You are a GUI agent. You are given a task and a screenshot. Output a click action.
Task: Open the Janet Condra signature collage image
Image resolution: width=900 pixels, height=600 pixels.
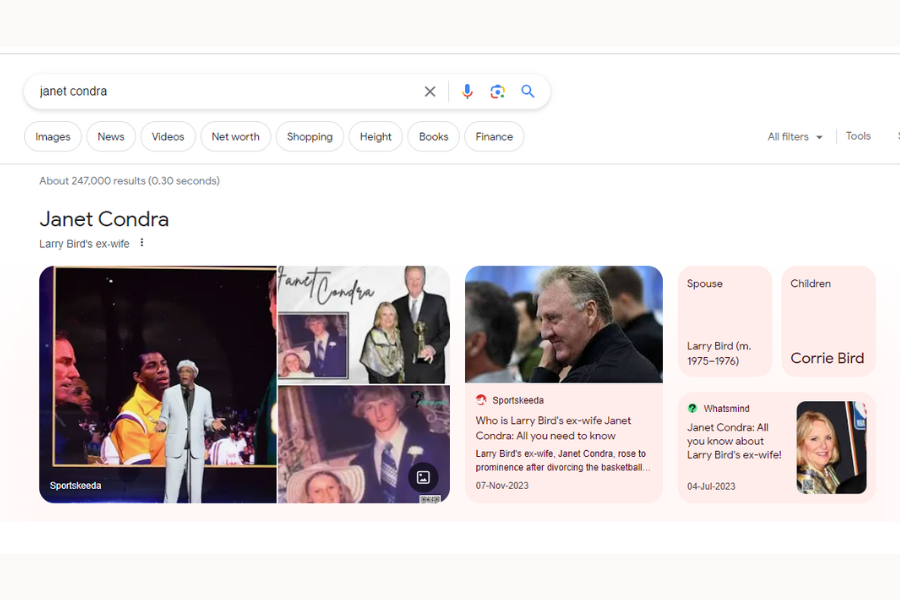[364, 324]
